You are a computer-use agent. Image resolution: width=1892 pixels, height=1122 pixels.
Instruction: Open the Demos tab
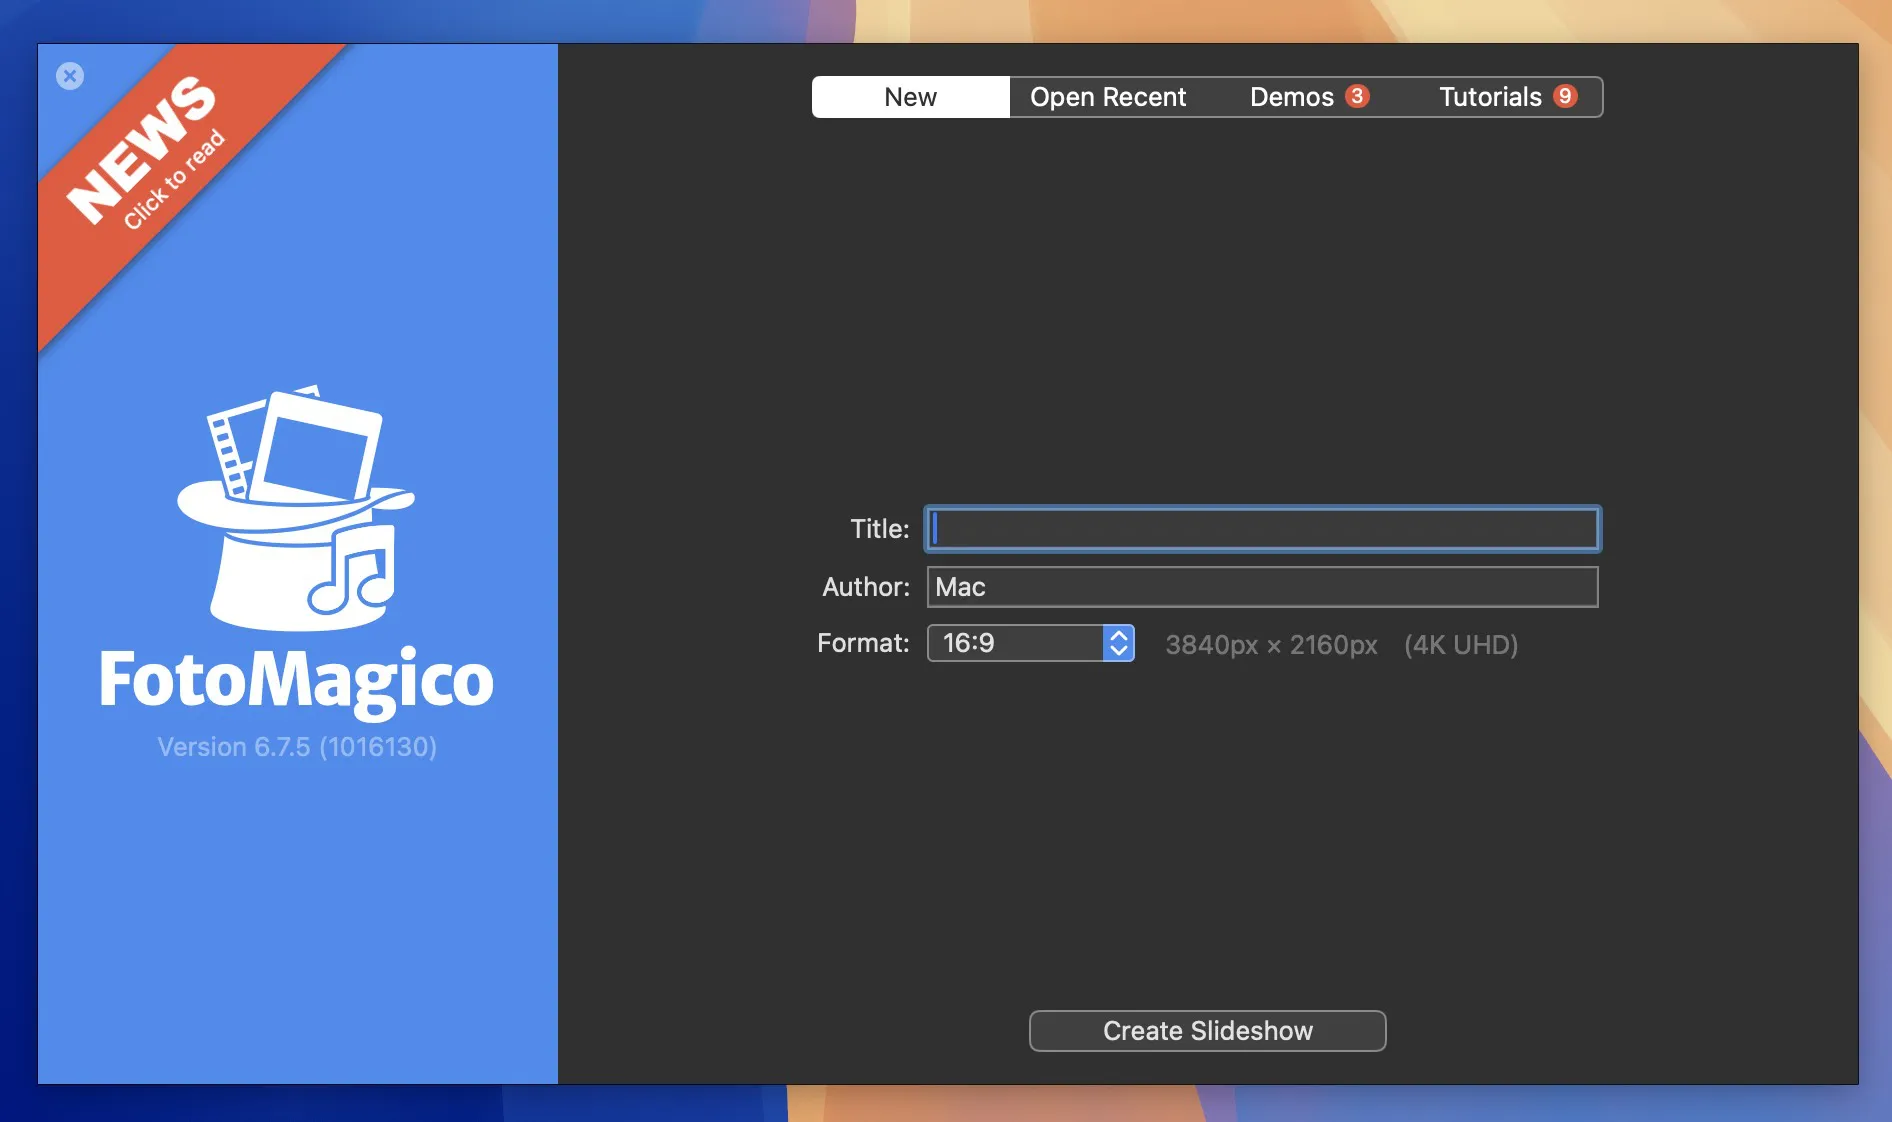pos(1308,97)
